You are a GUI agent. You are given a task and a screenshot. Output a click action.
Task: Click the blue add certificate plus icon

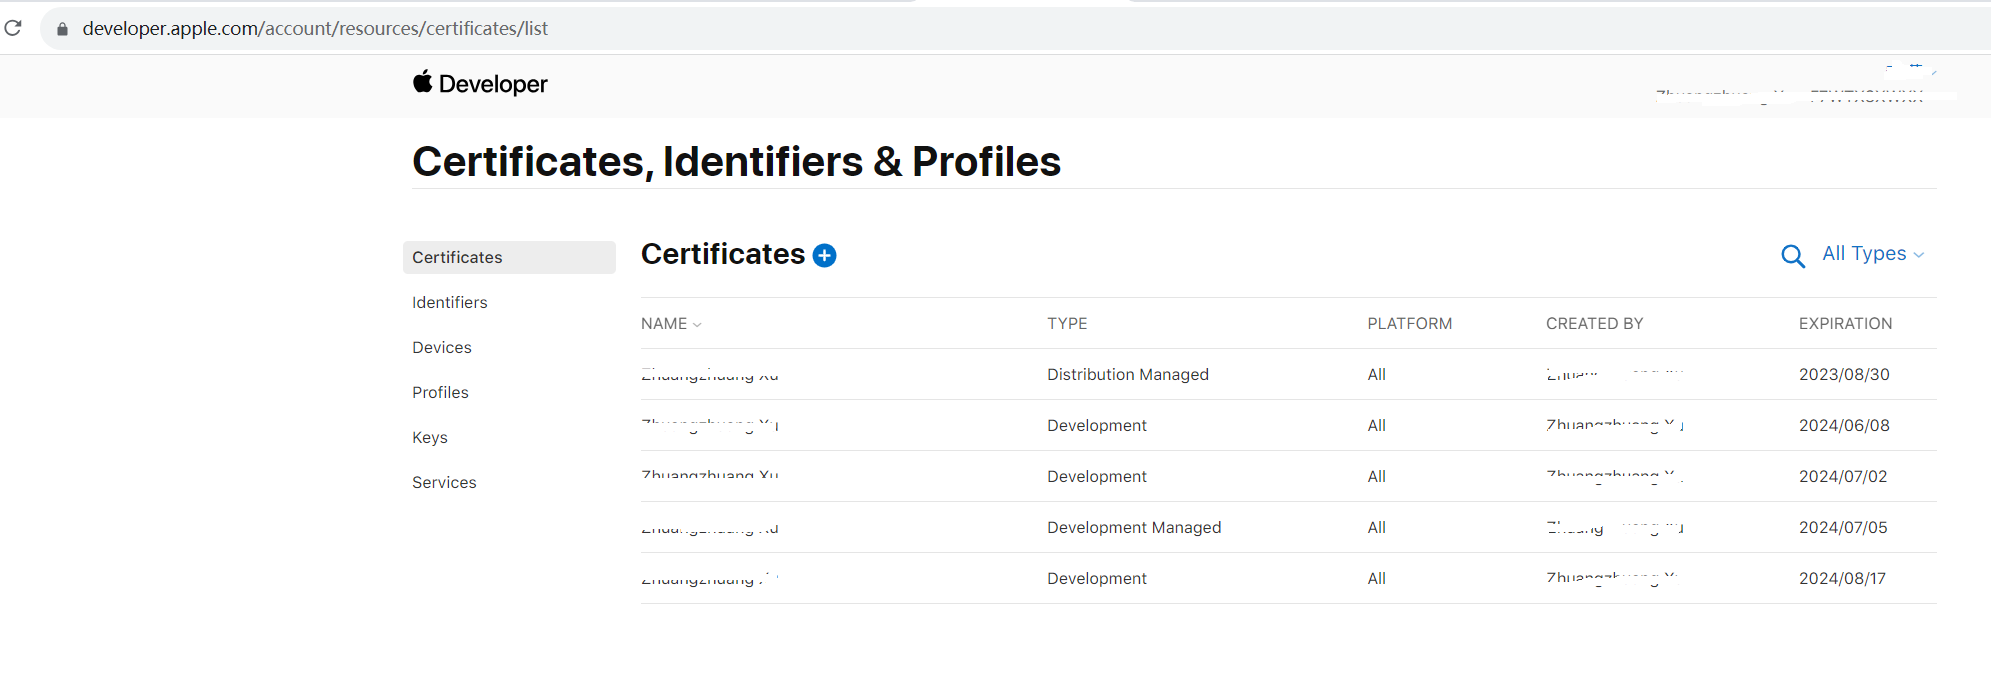[824, 256]
